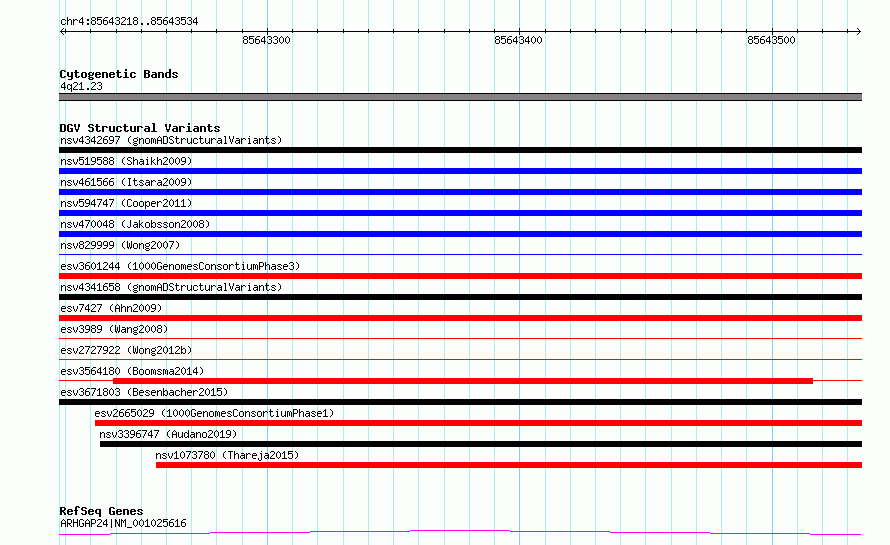Image resolution: width=890 pixels, height=545 pixels.
Task: Click the magenta ARHGAP24 gene line
Action: (x=460, y=533)
